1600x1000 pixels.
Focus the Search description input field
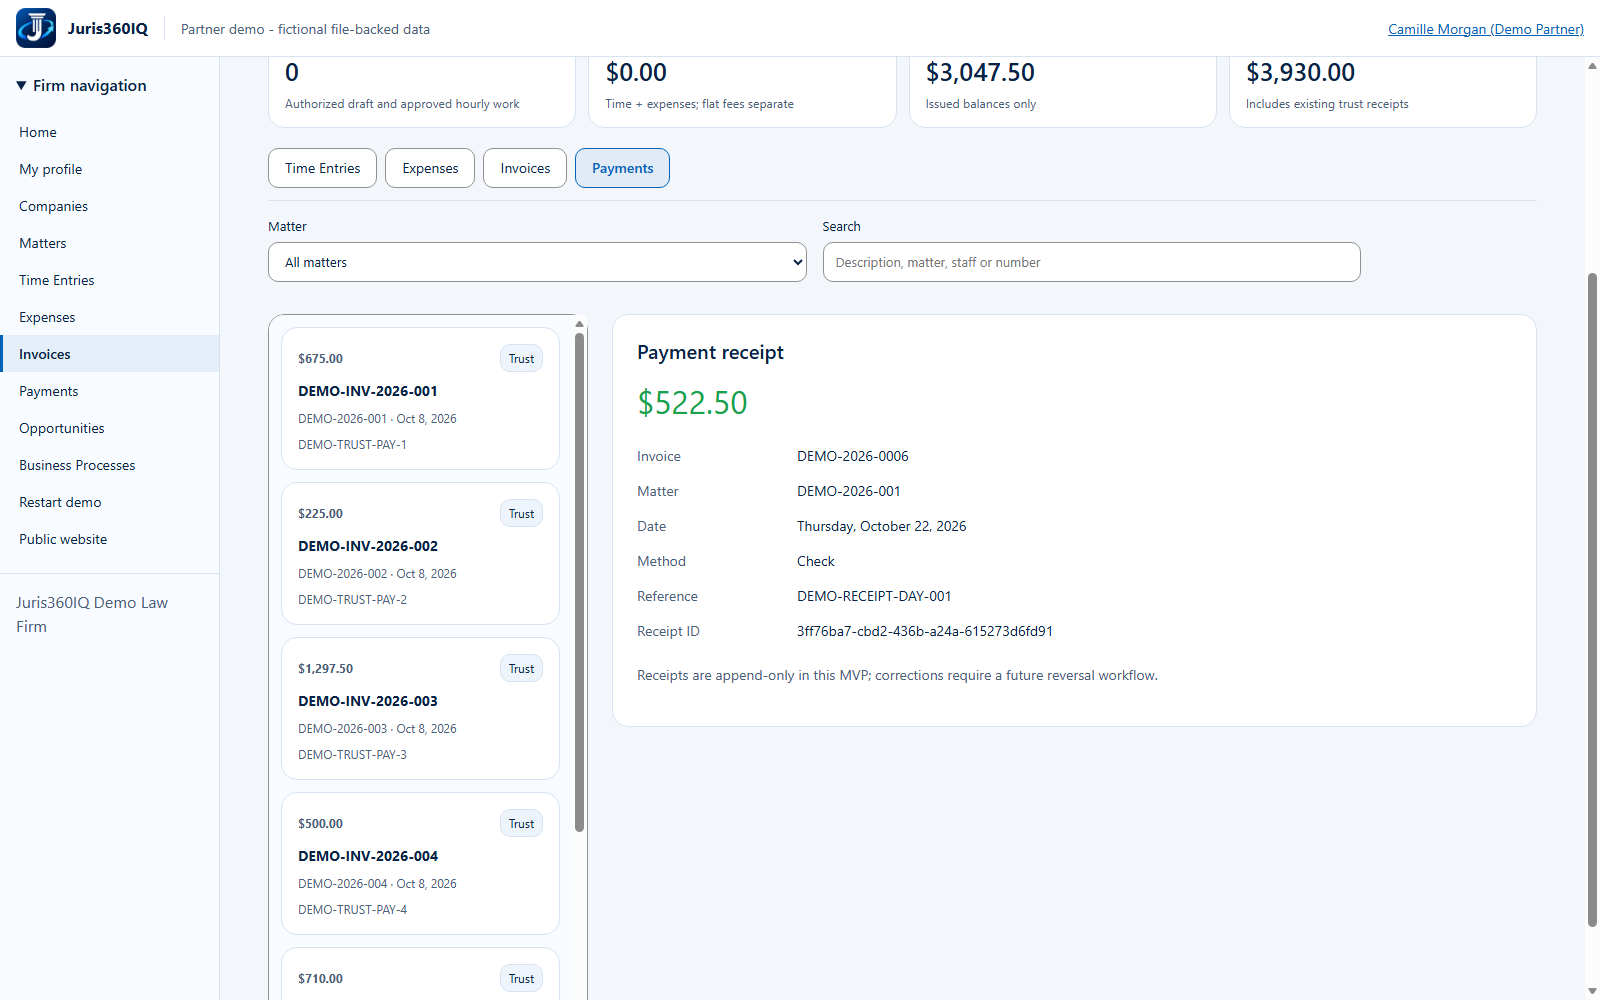click(1091, 262)
